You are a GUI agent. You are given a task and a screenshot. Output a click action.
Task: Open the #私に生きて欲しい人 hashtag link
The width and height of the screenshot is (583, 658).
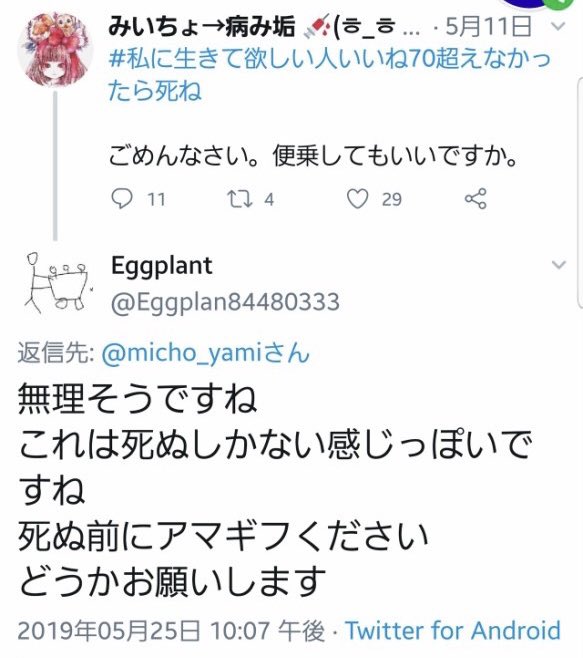coord(329,75)
